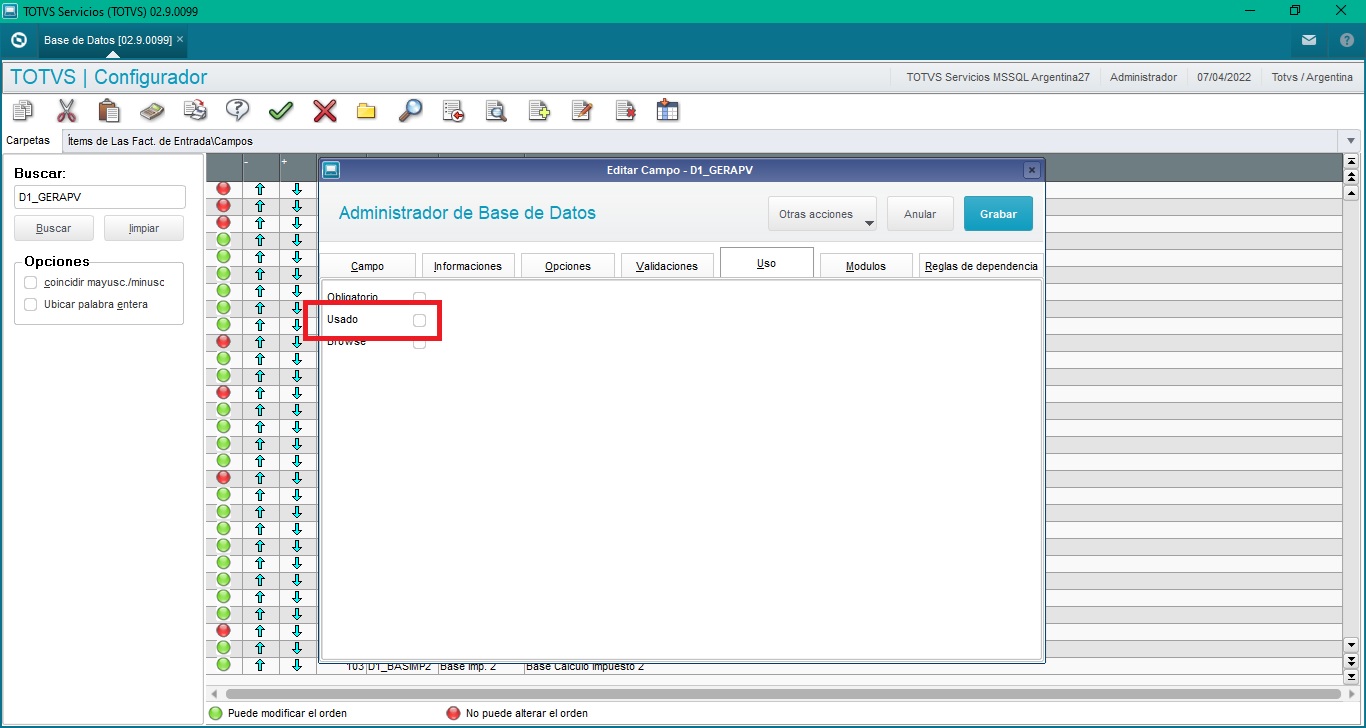
Task: Select the Uso tab
Action: 767,263
